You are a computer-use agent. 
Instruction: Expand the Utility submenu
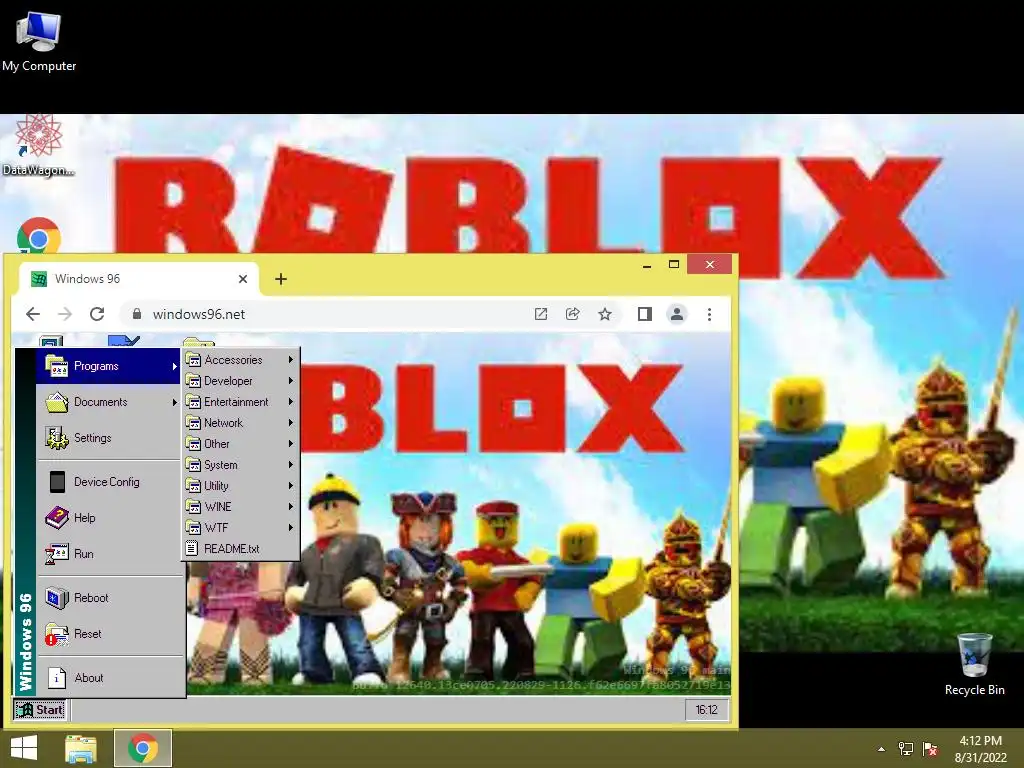(x=240, y=486)
